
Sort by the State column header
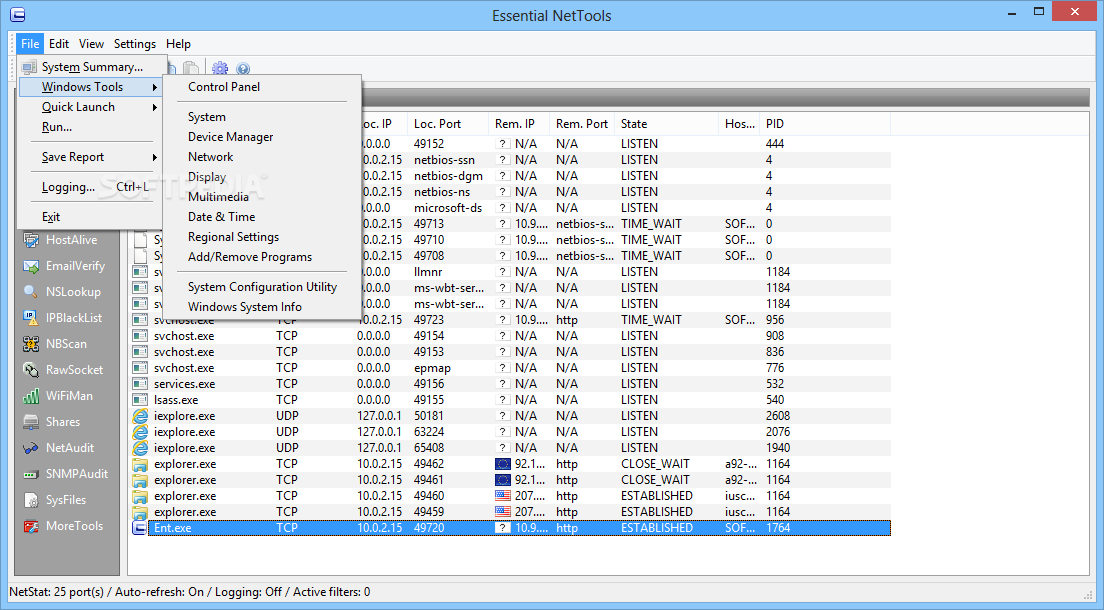coord(666,124)
